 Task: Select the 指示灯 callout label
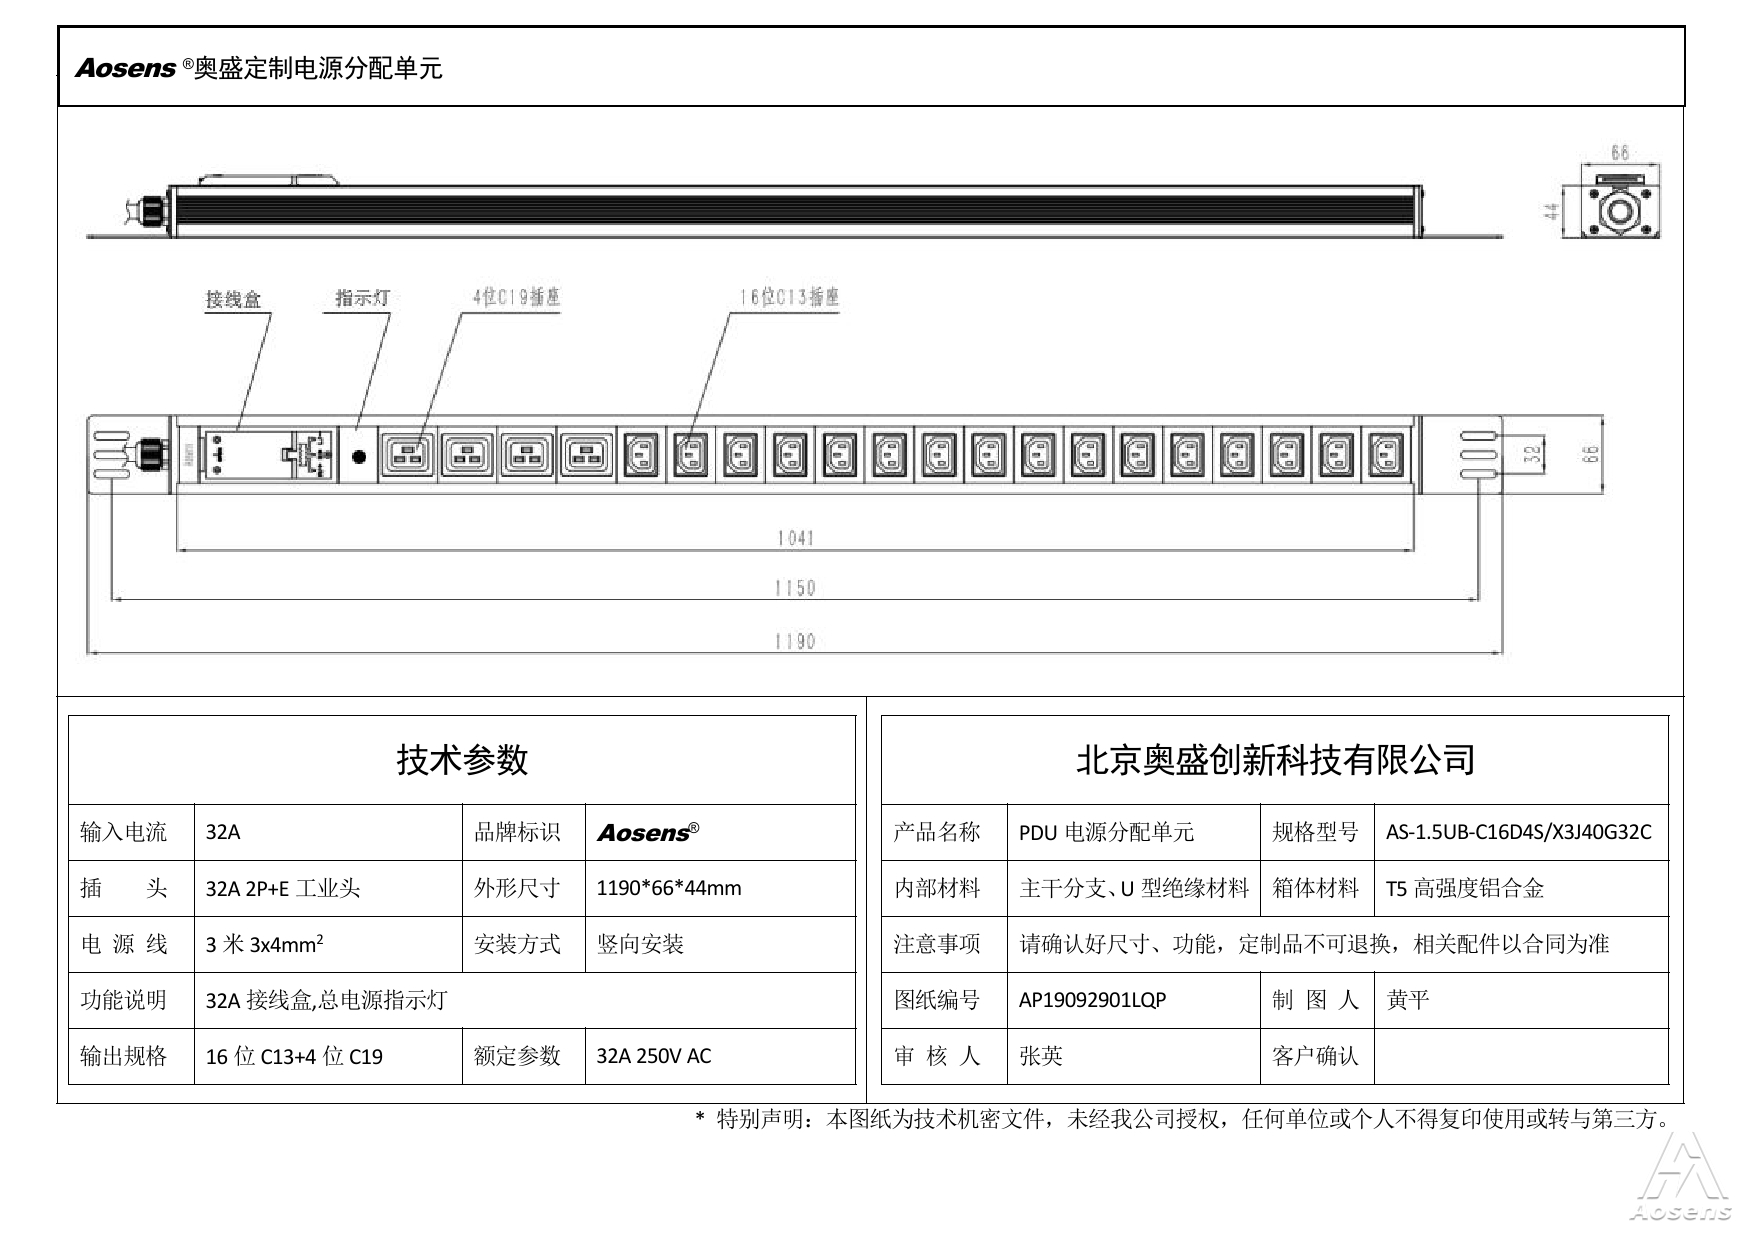point(361,298)
